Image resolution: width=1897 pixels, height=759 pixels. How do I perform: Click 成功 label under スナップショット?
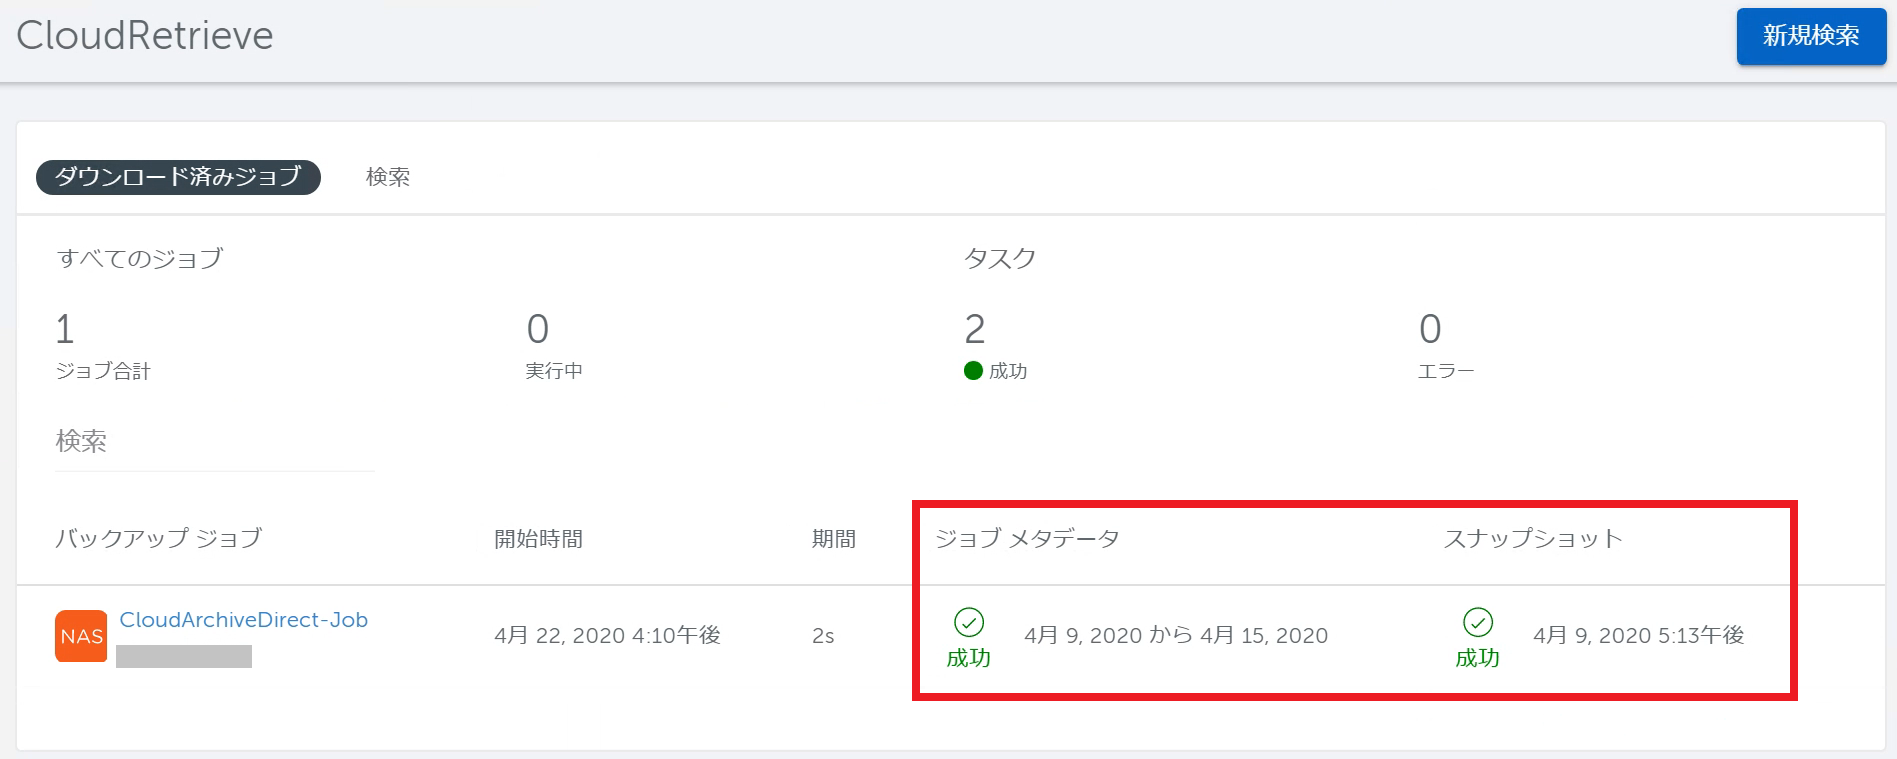click(x=1478, y=658)
